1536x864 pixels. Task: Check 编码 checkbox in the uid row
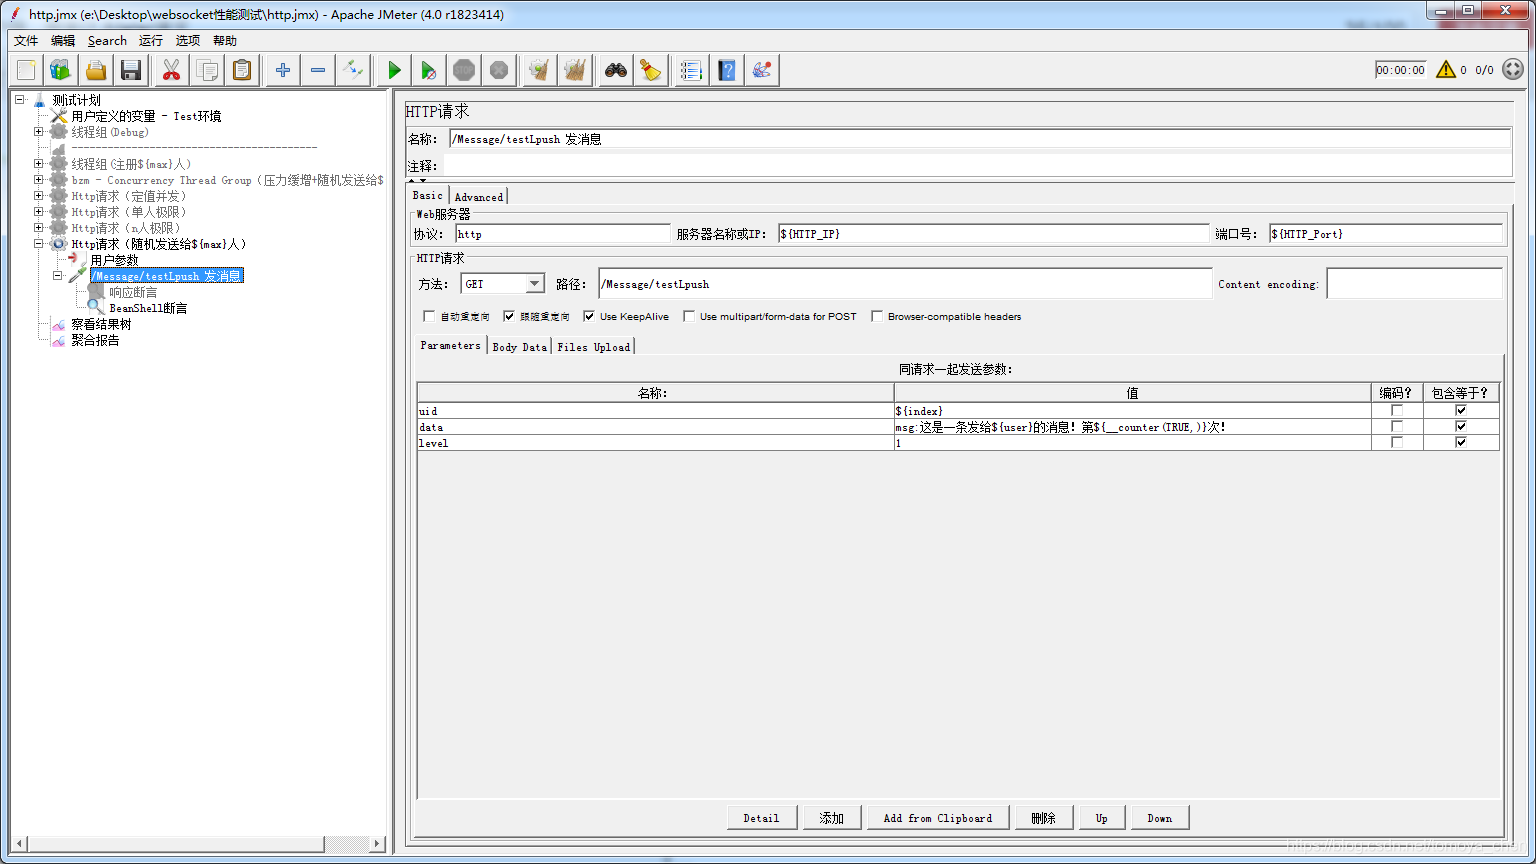pos(1397,410)
